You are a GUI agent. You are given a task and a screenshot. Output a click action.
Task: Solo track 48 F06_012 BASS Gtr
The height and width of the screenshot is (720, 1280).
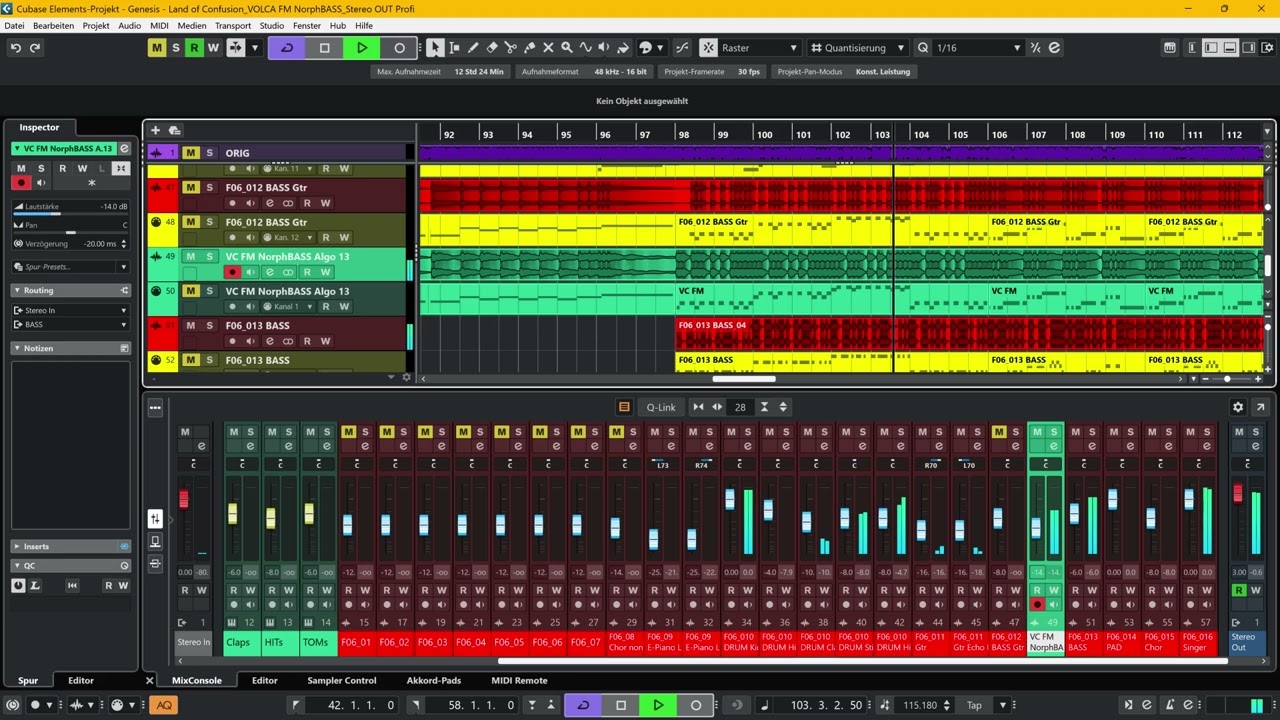point(209,222)
